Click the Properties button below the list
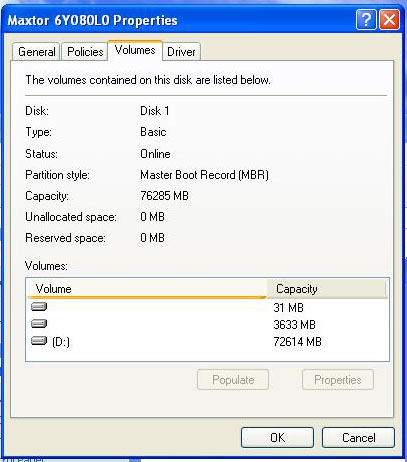407x462 pixels. coord(338,380)
